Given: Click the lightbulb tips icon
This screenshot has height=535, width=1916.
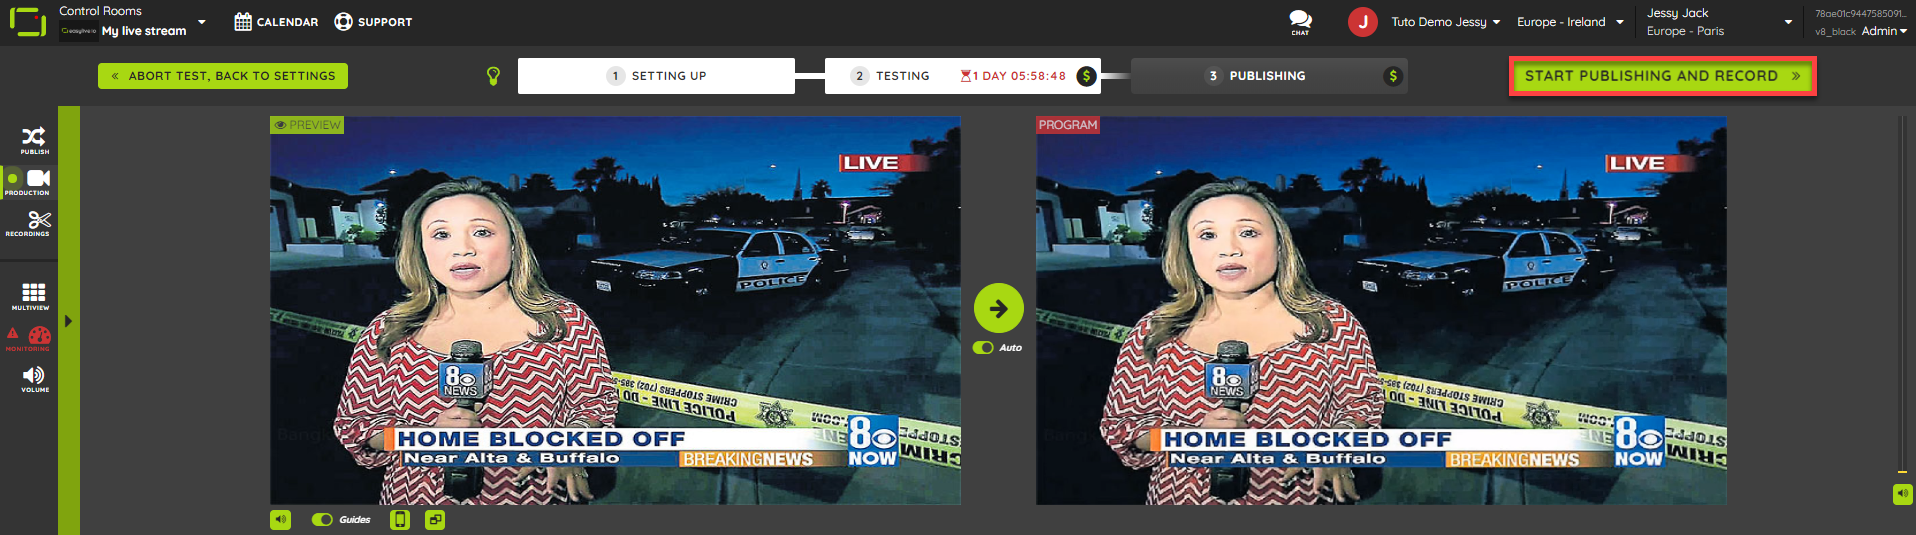Looking at the screenshot, I should coord(493,76).
